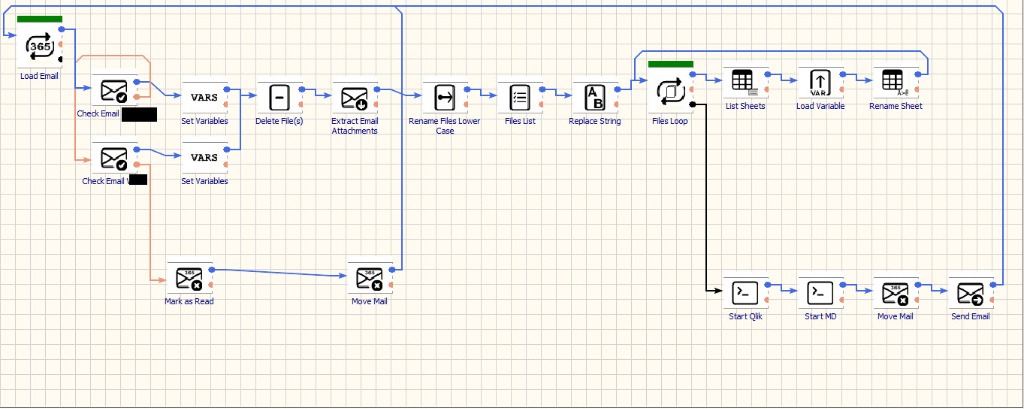This screenshot has width=1024, height=409.
Task: Click the blue output connector of Replace String
Action: click(617, 89)
